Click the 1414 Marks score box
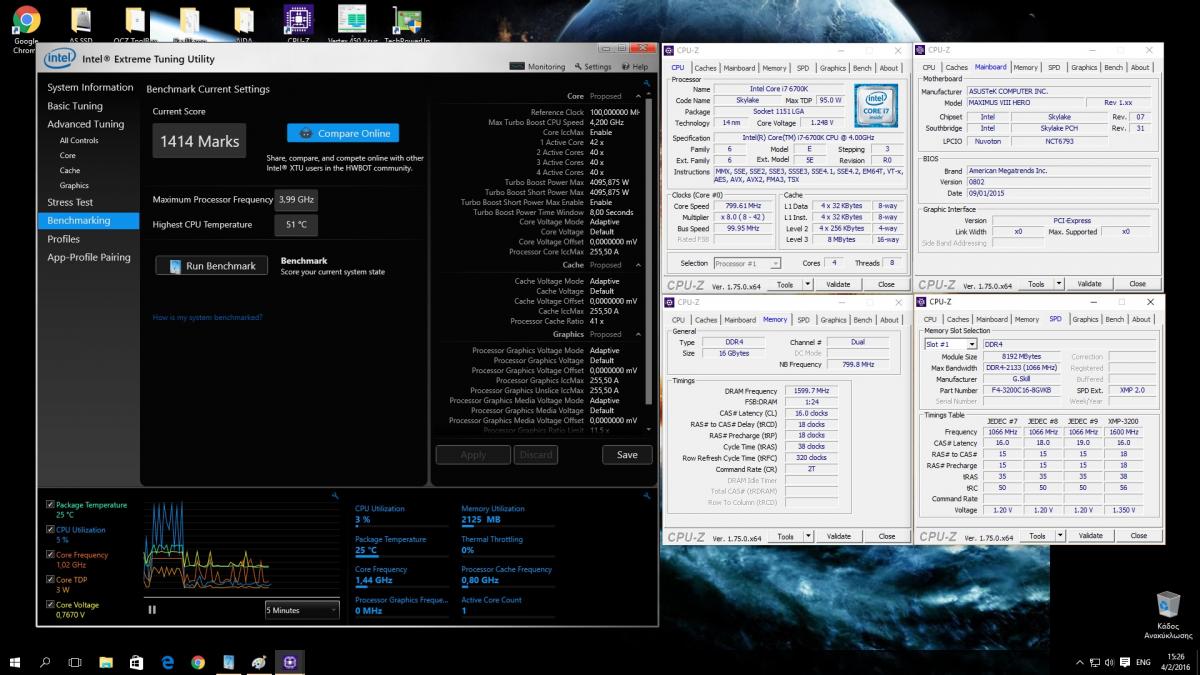1200x675 pixels. (x=199, y=141)
